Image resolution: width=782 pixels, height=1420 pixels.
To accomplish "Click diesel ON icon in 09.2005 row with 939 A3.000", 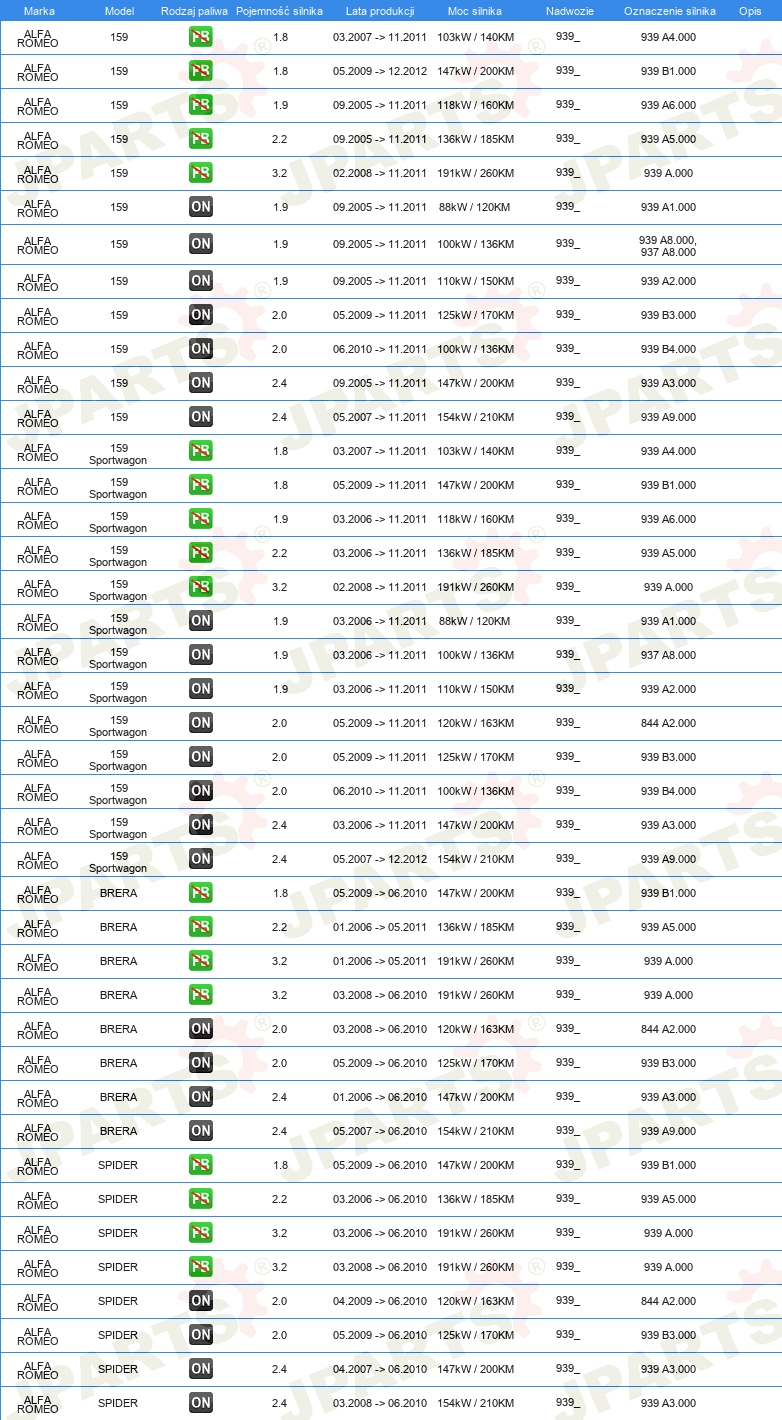I will tap(201, 383).
